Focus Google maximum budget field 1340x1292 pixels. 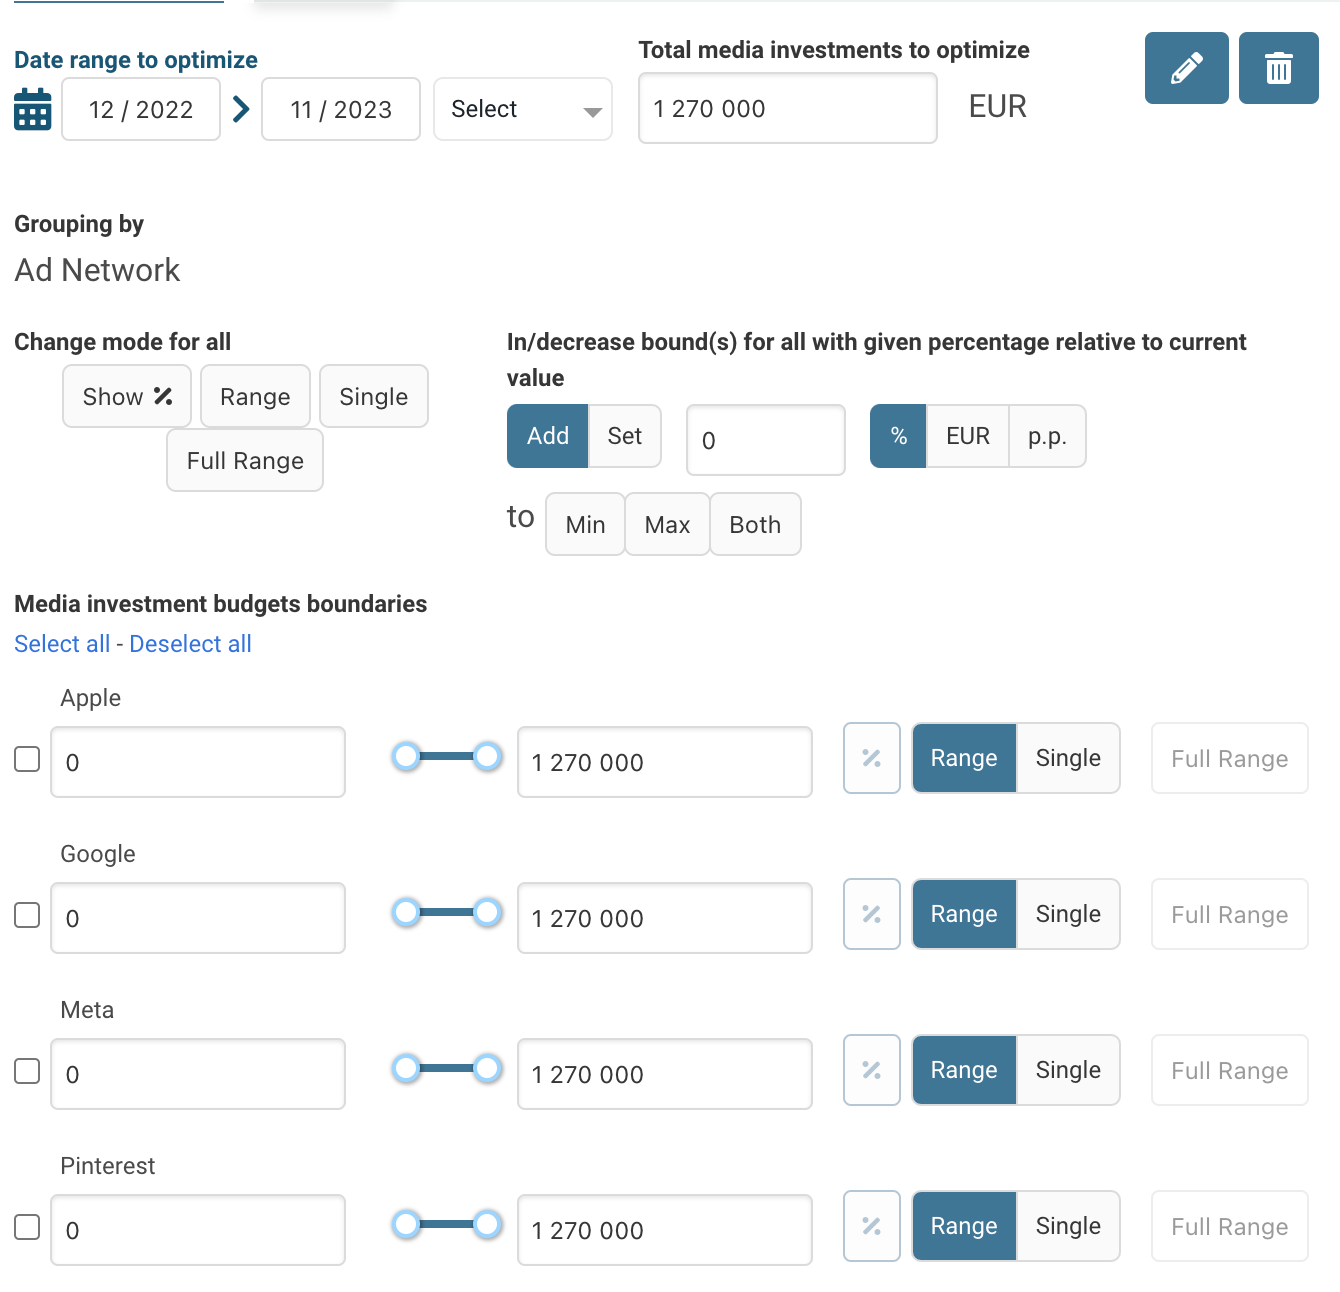(x=665, y=918)
